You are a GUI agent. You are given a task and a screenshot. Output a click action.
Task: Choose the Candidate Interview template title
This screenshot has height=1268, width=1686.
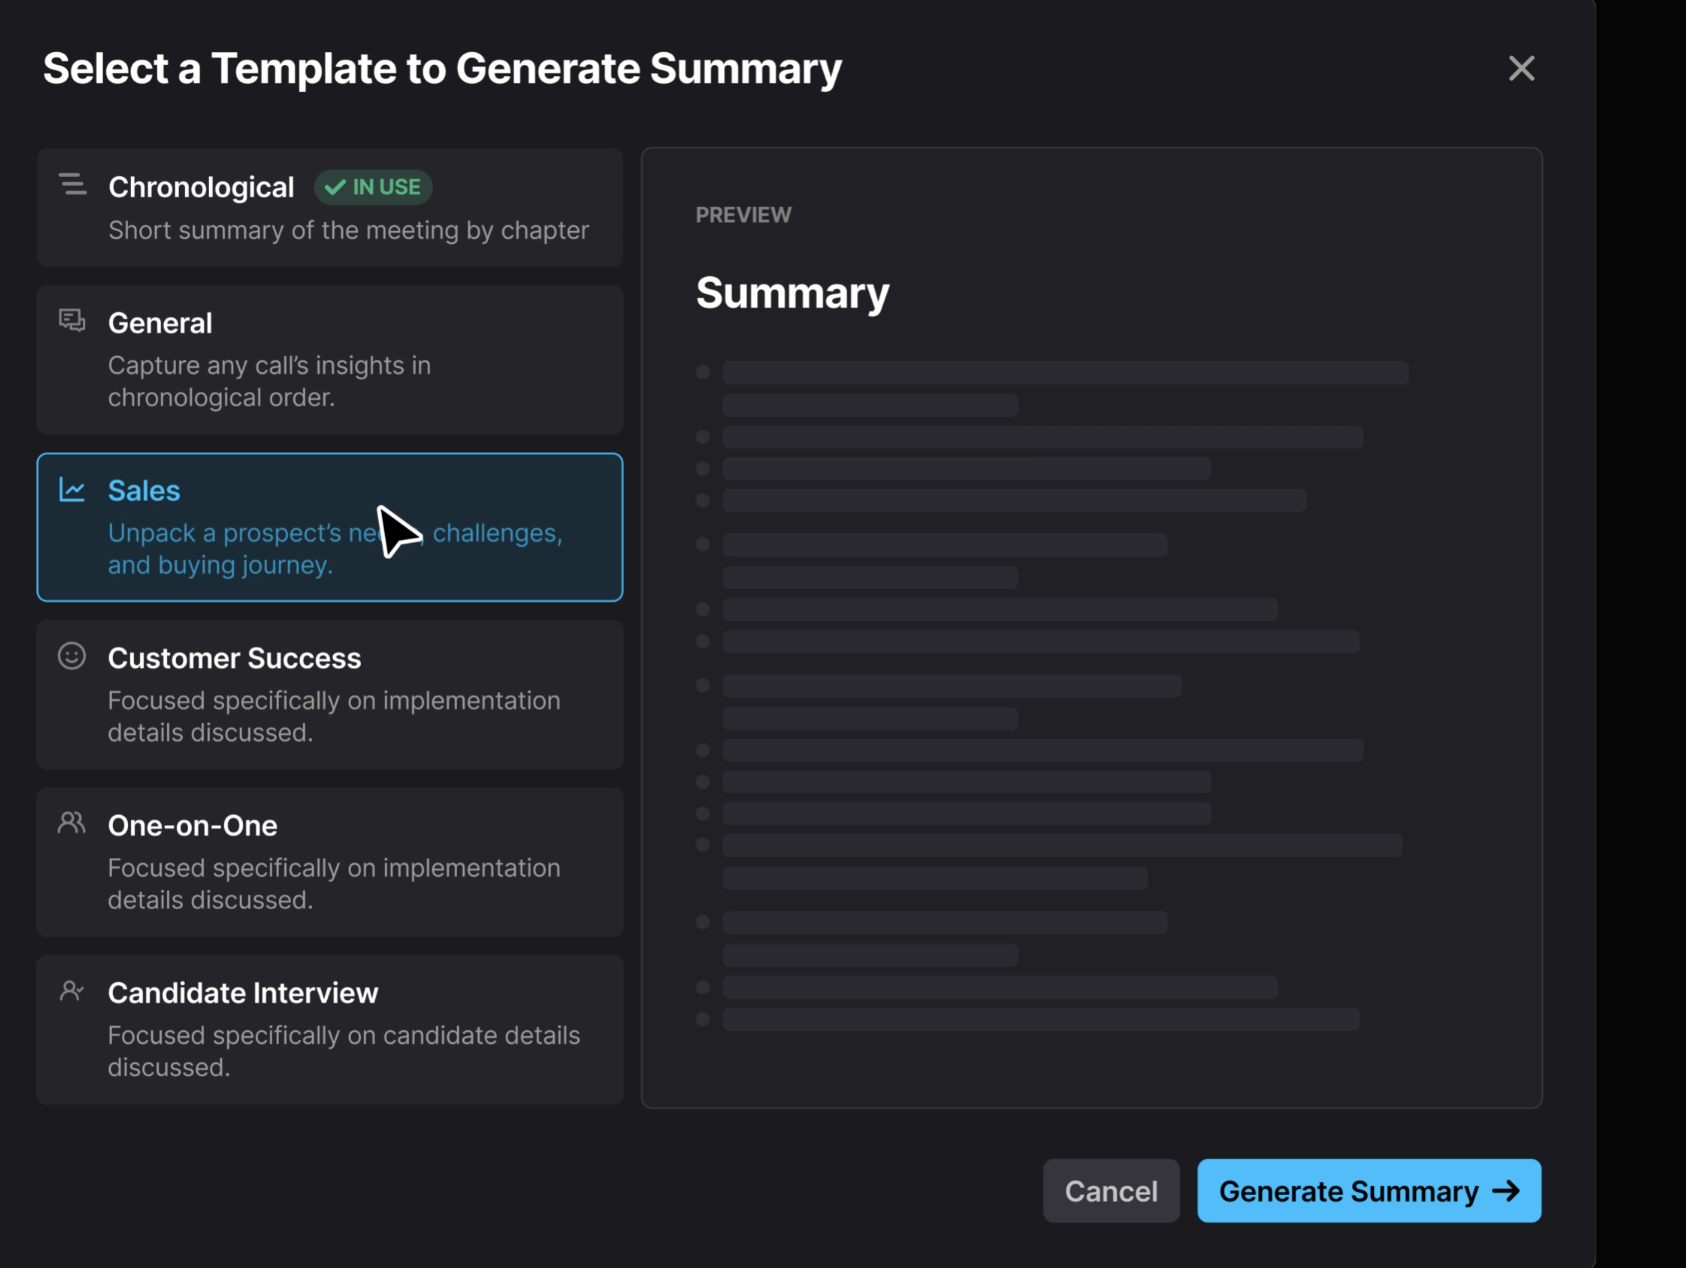coord(243,993)
